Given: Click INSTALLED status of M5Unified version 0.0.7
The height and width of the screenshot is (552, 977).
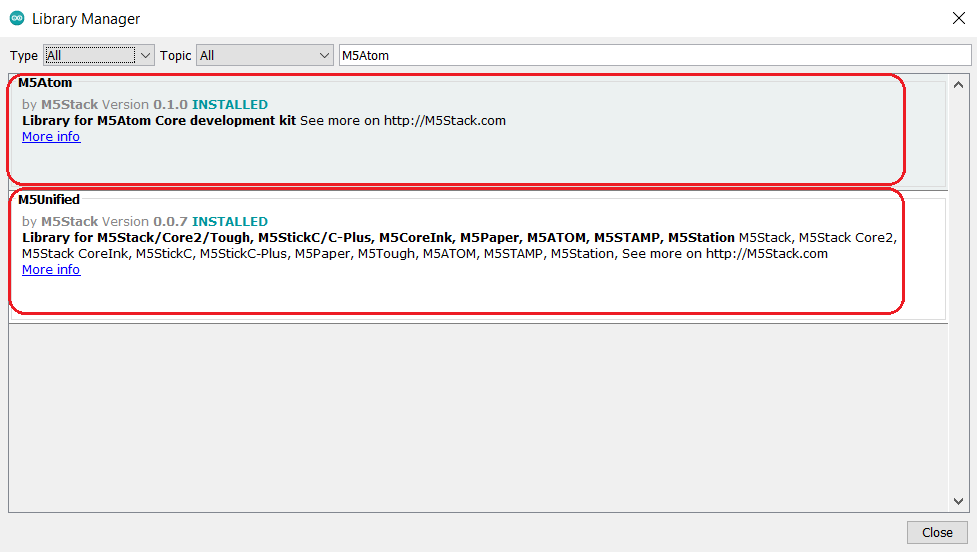Looking at the screenshot, I should (x=230, y=222).
